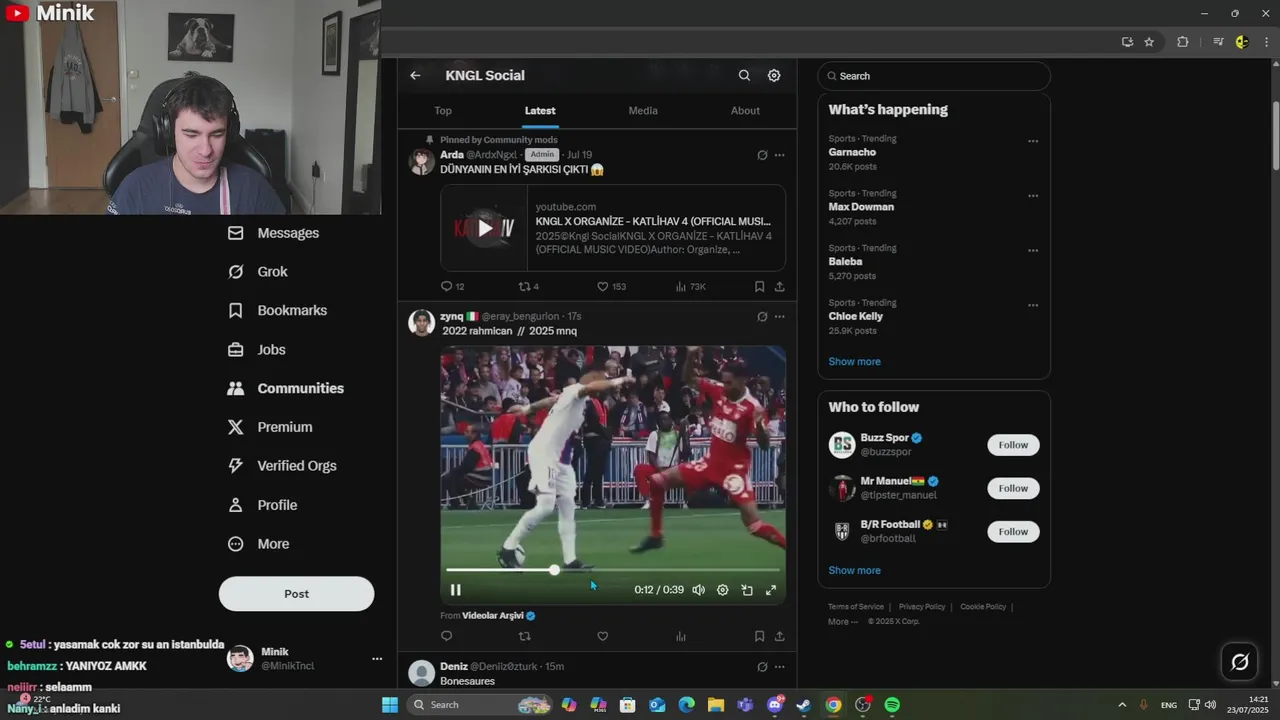
Task: Open video playback settings gear
Action: point(723,590)
